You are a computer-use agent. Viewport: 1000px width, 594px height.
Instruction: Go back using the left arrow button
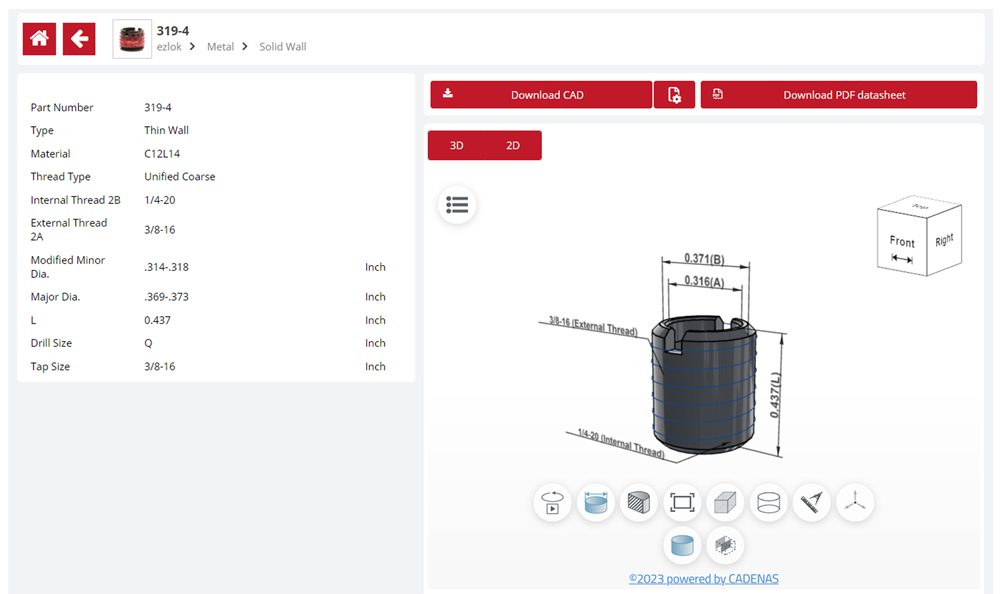coord(79,39)
